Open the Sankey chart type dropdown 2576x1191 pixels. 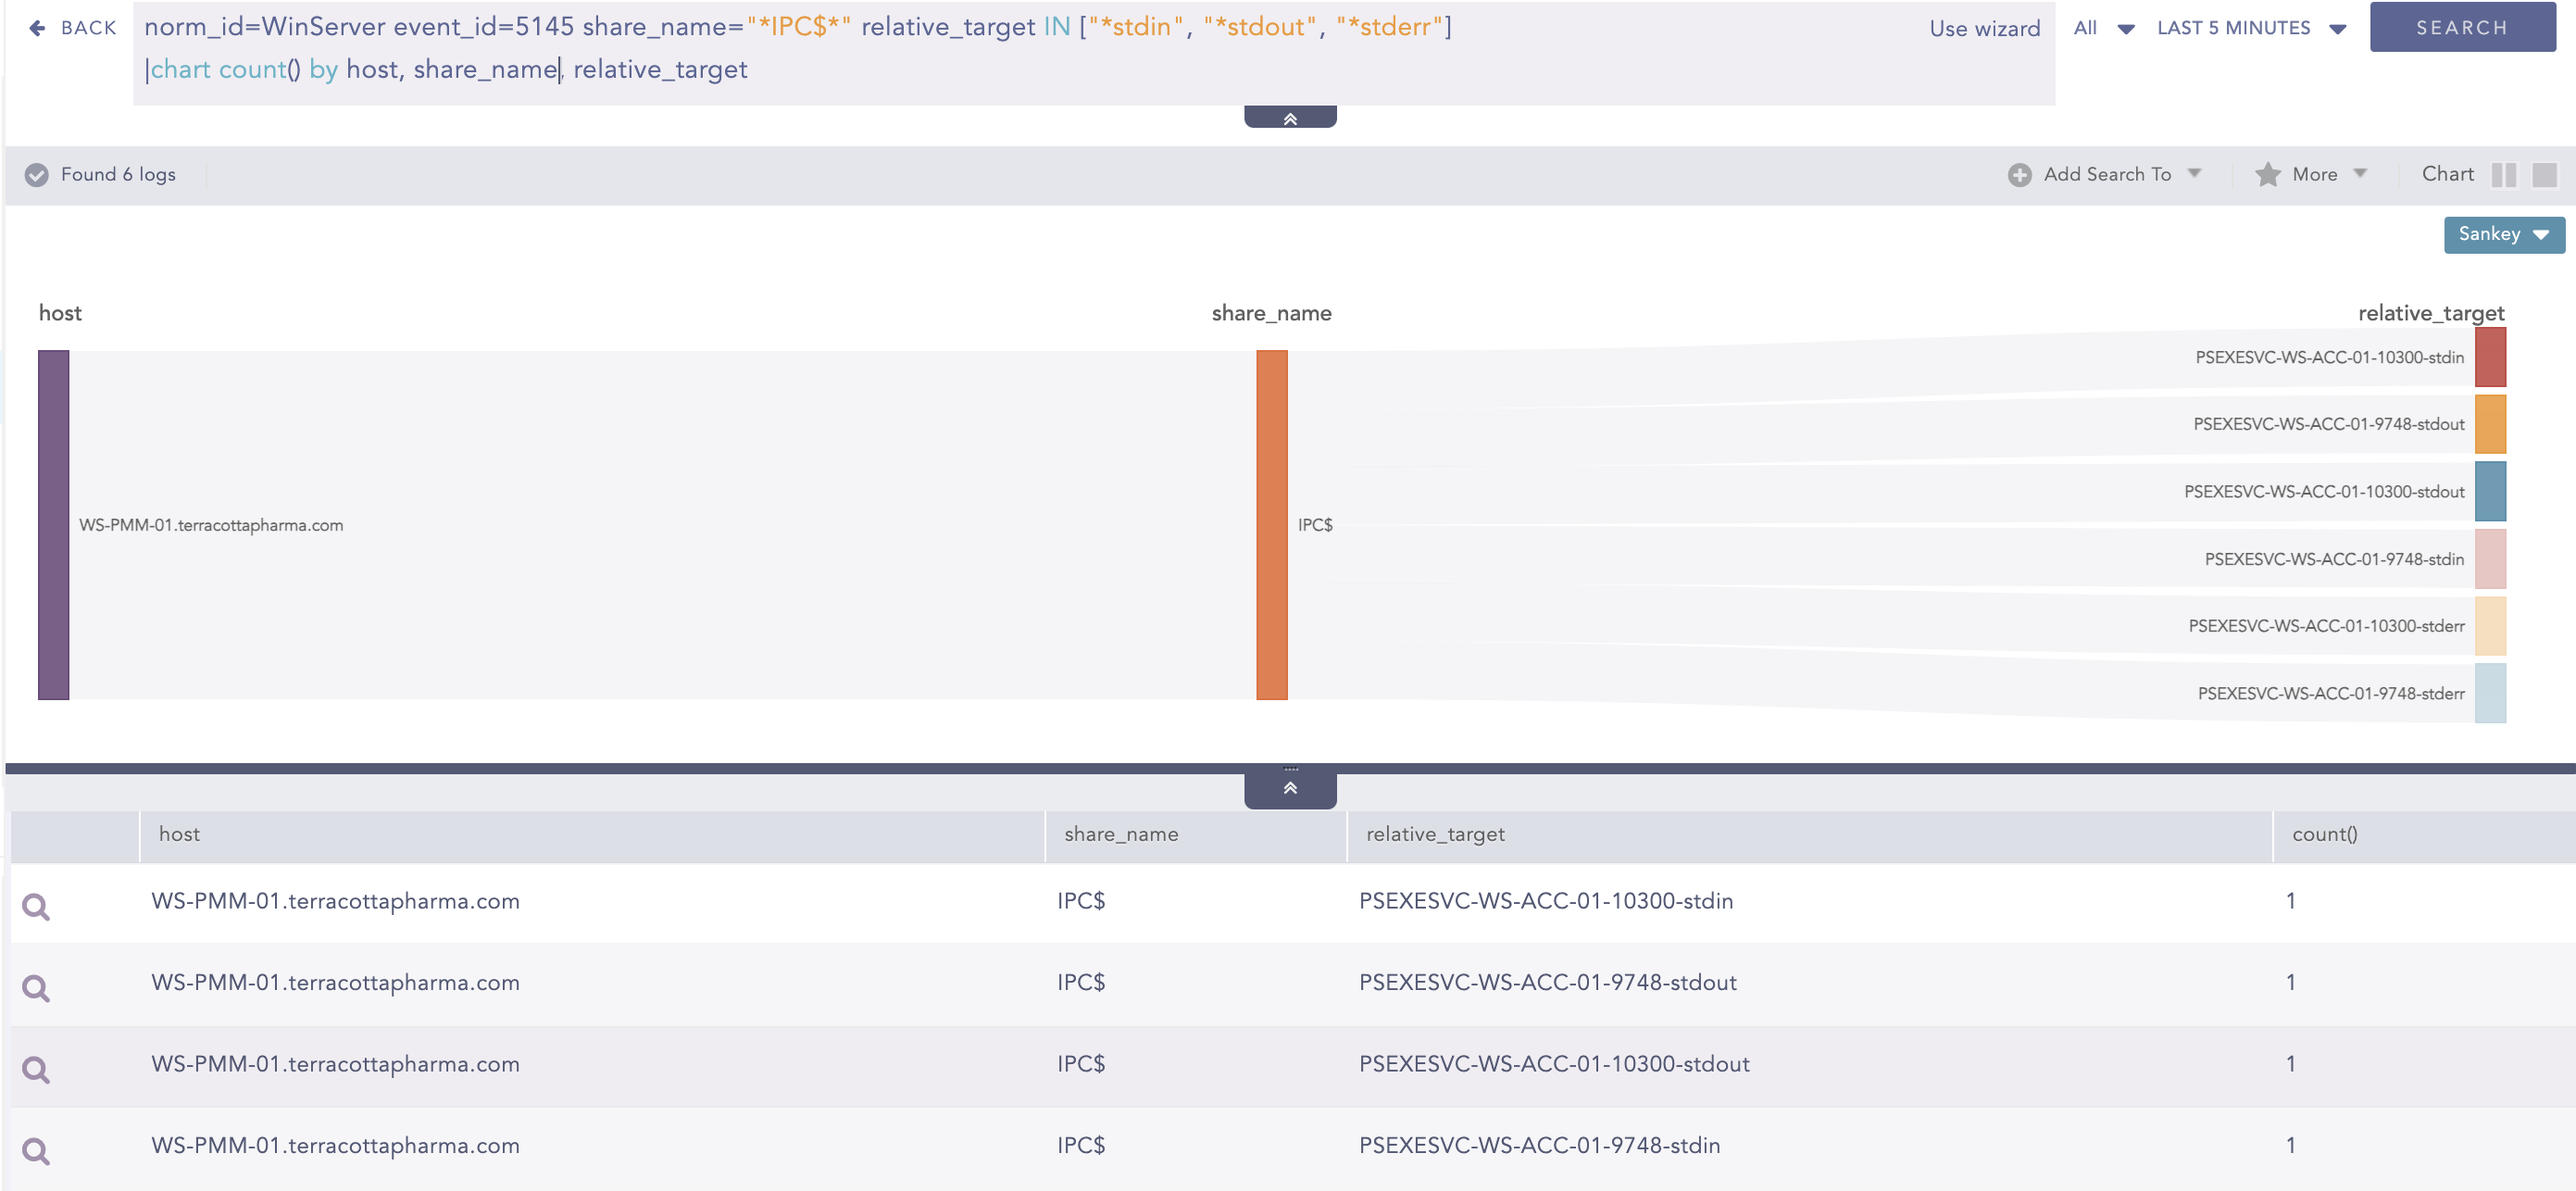coord(2503,234)
